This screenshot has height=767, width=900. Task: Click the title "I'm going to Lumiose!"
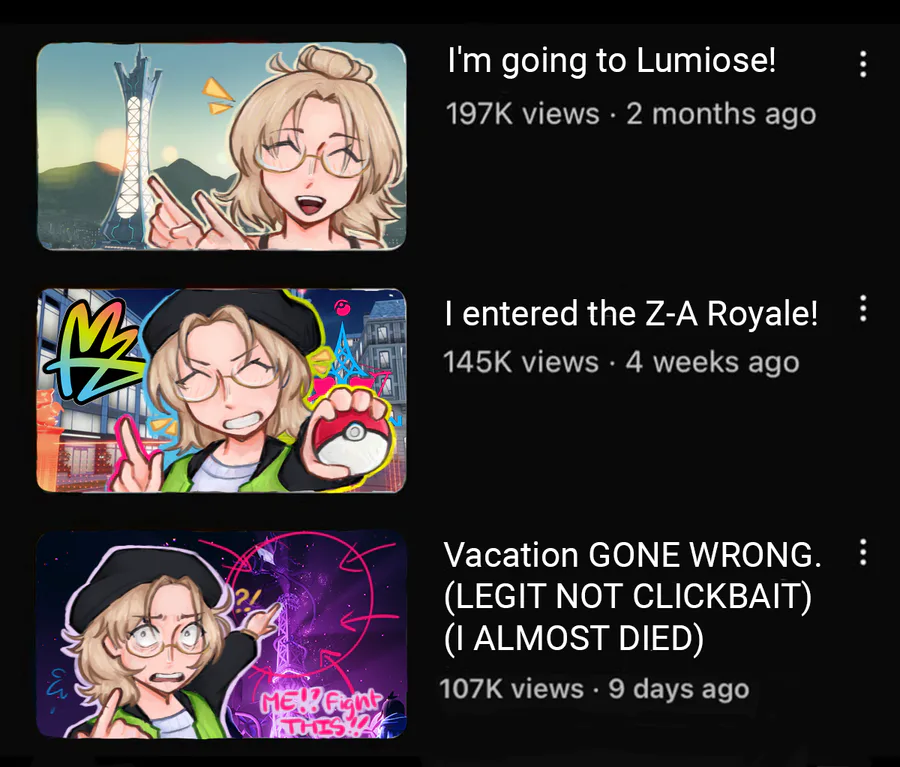pos(612,61)
